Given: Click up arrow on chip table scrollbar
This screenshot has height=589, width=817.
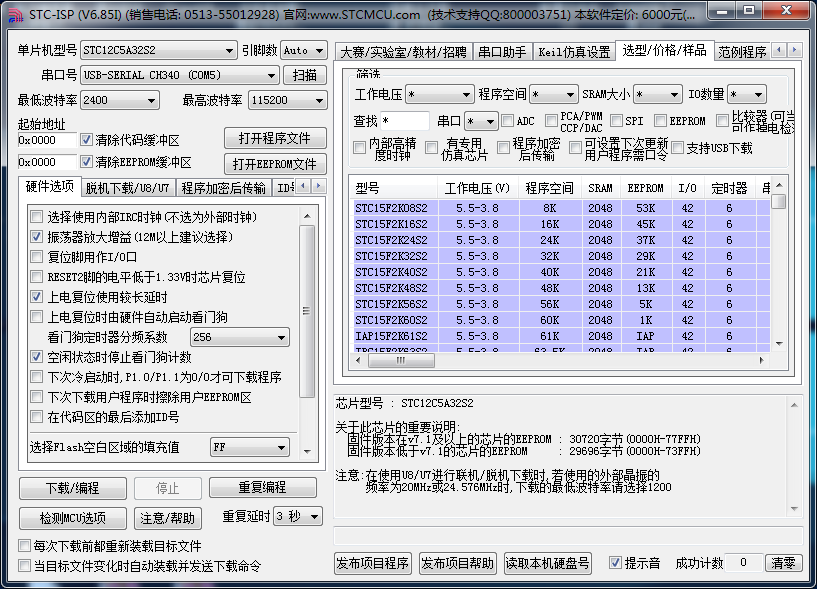Looking at the screenshot, I should point(778,184).
